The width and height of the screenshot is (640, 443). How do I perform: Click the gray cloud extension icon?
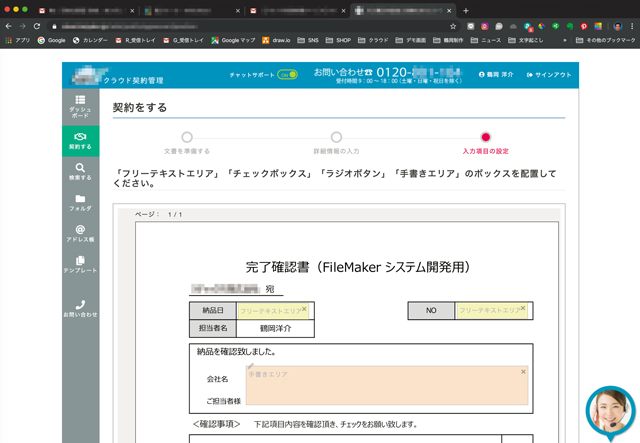[x=513, y=26]
